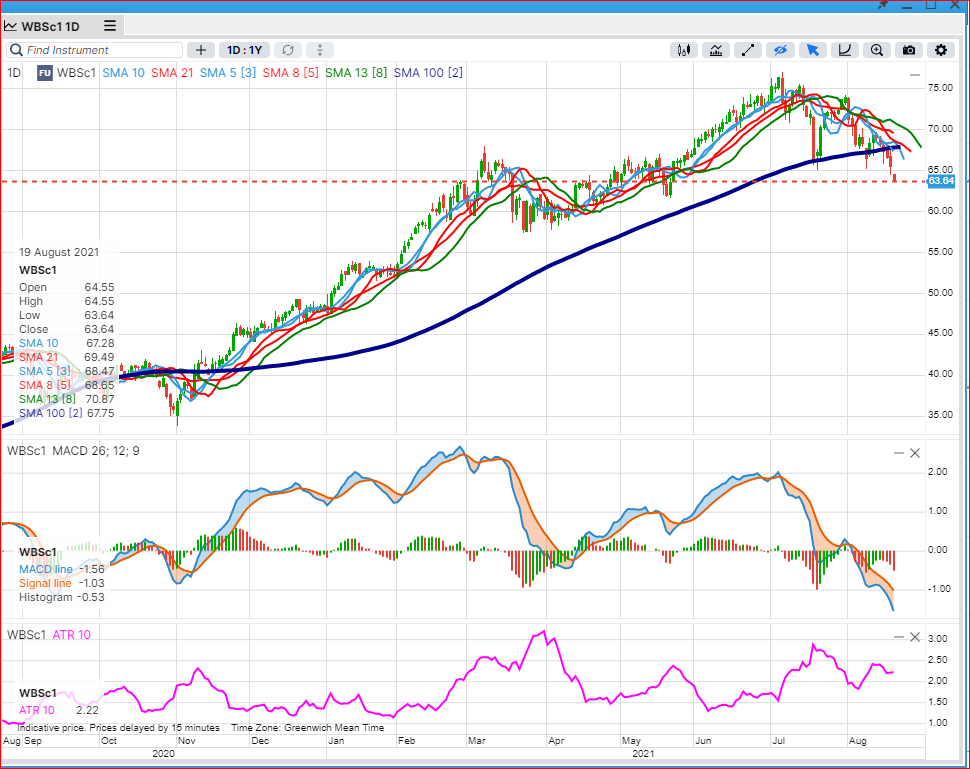Switch the chart axis scale curve tool
Image resolution: width=970 pixels, height=769 pixels.
pos(844,50)
